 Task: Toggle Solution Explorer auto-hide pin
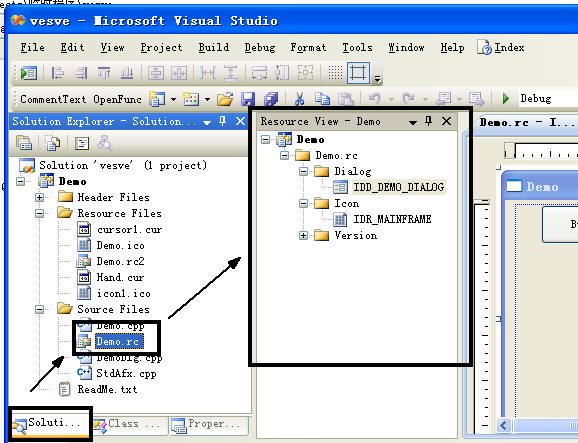[x=223, y=121]
